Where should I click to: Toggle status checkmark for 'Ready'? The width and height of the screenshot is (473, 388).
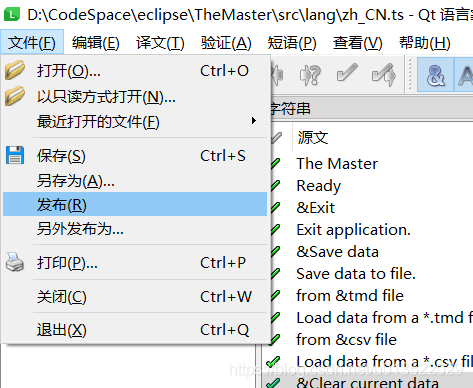tap(275, 186)
